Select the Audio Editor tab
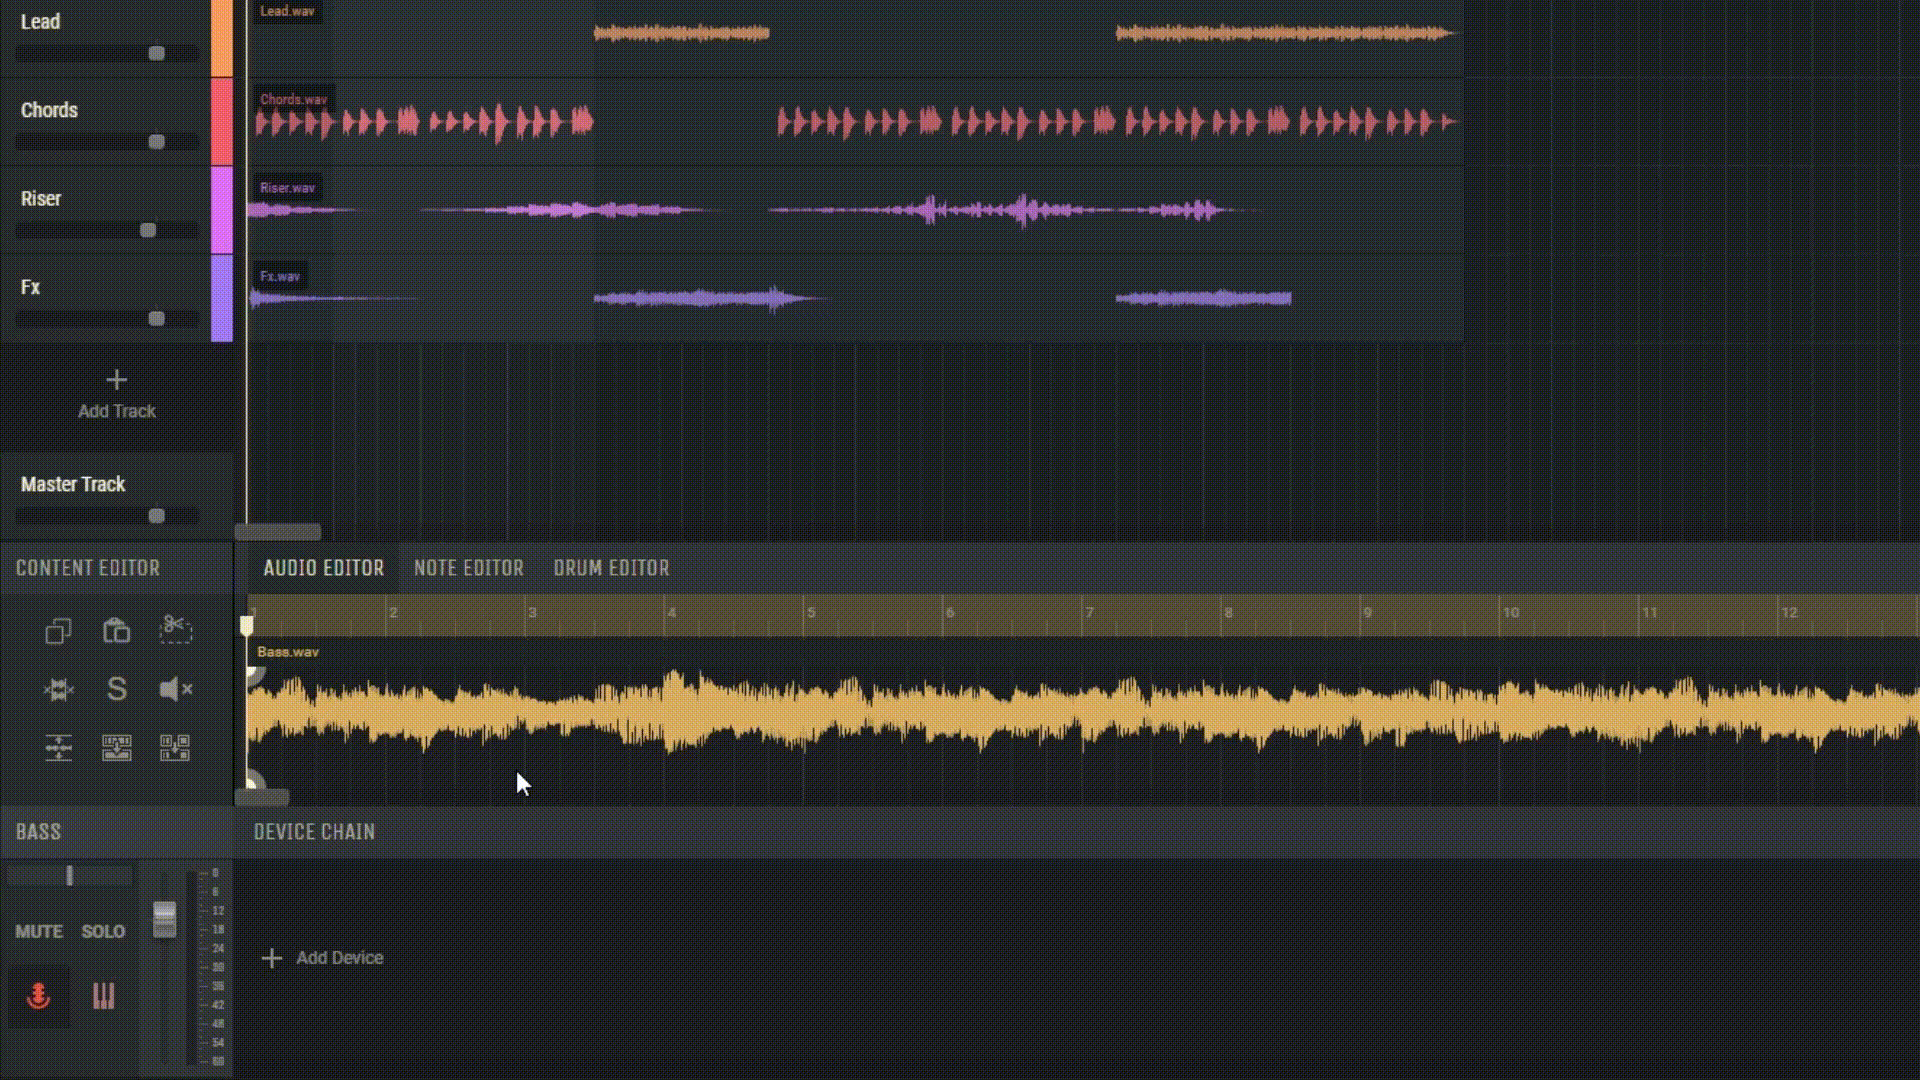The width and height of the screenshot is (1920, 1080). [323, 568]
